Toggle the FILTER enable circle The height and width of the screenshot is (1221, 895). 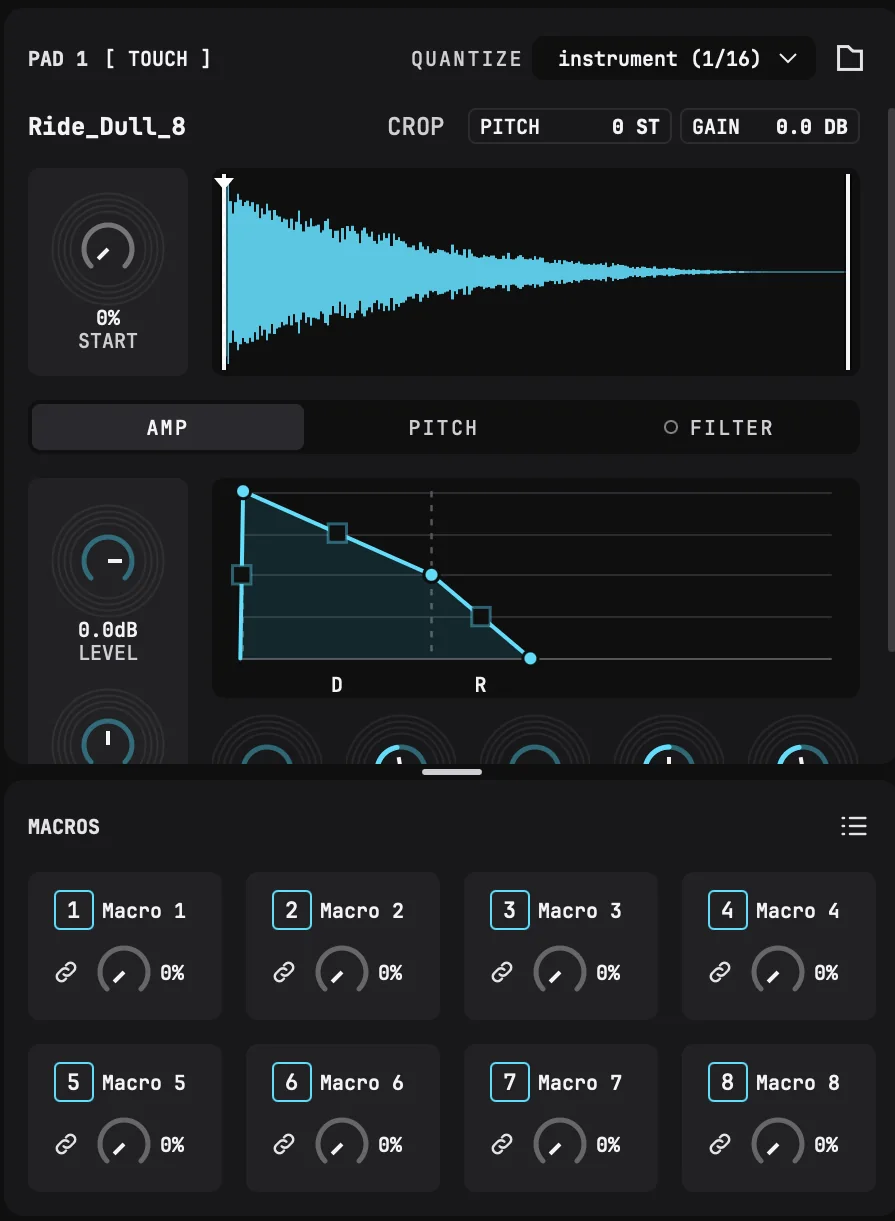(x=671, y=427)
